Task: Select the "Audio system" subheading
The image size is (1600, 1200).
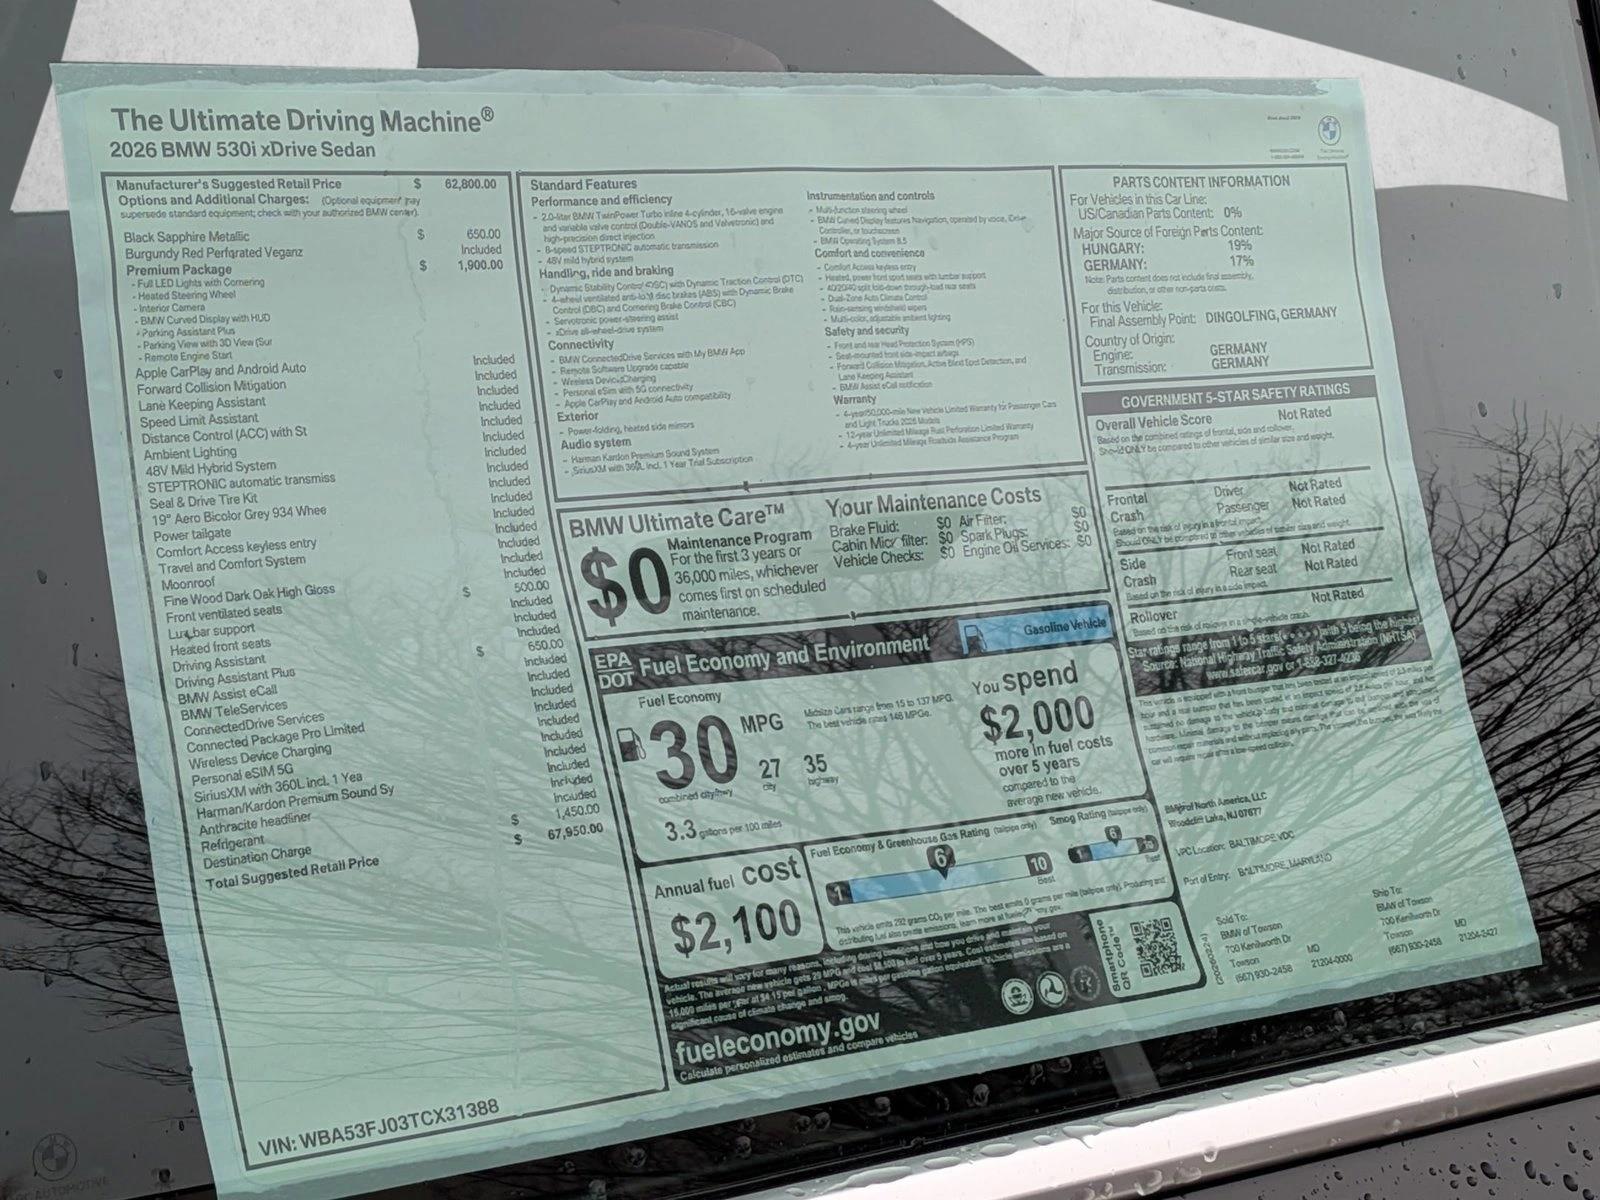Action: (x=595, y=443)
